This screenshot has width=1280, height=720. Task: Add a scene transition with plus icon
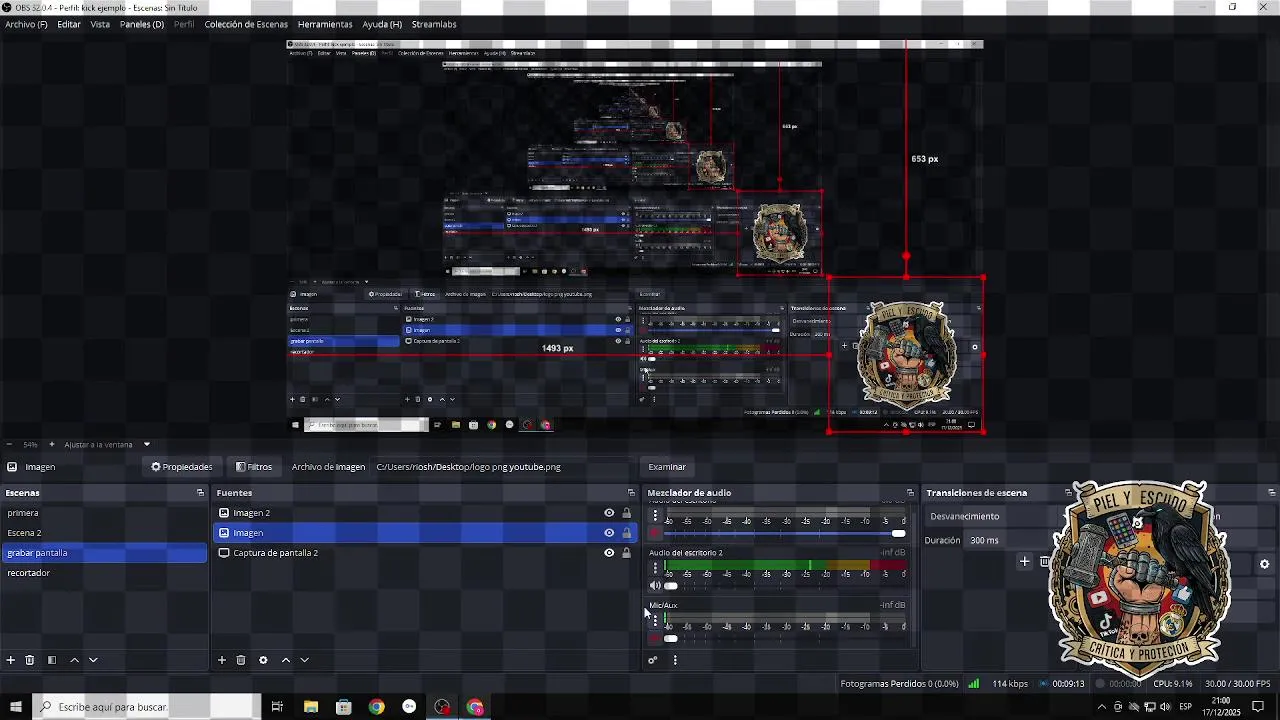1024,562
